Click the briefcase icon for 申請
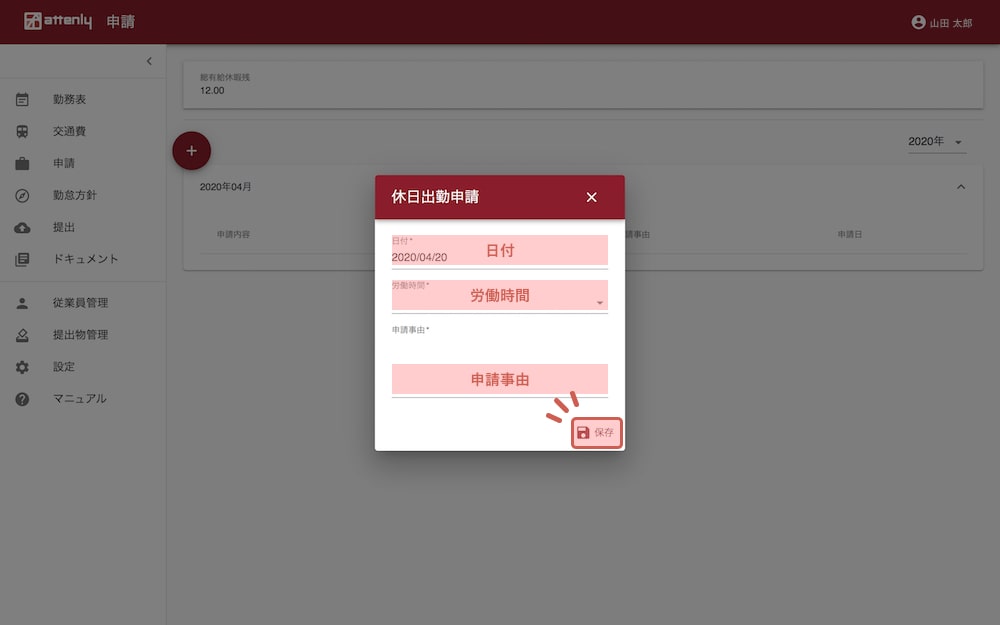The image size is (1000, 625). coord(22,164)
